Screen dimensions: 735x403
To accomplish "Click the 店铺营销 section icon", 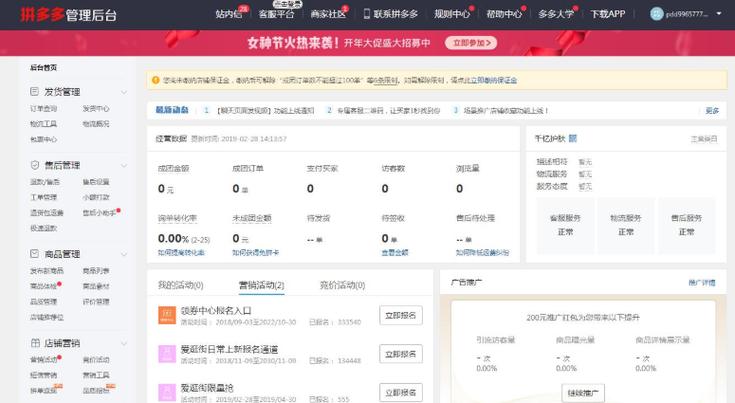I will pos(35,343).
